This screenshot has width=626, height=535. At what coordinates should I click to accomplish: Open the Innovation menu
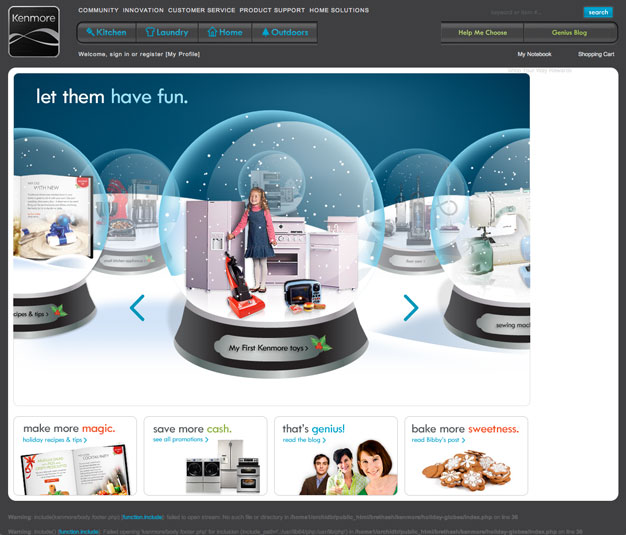143,10
